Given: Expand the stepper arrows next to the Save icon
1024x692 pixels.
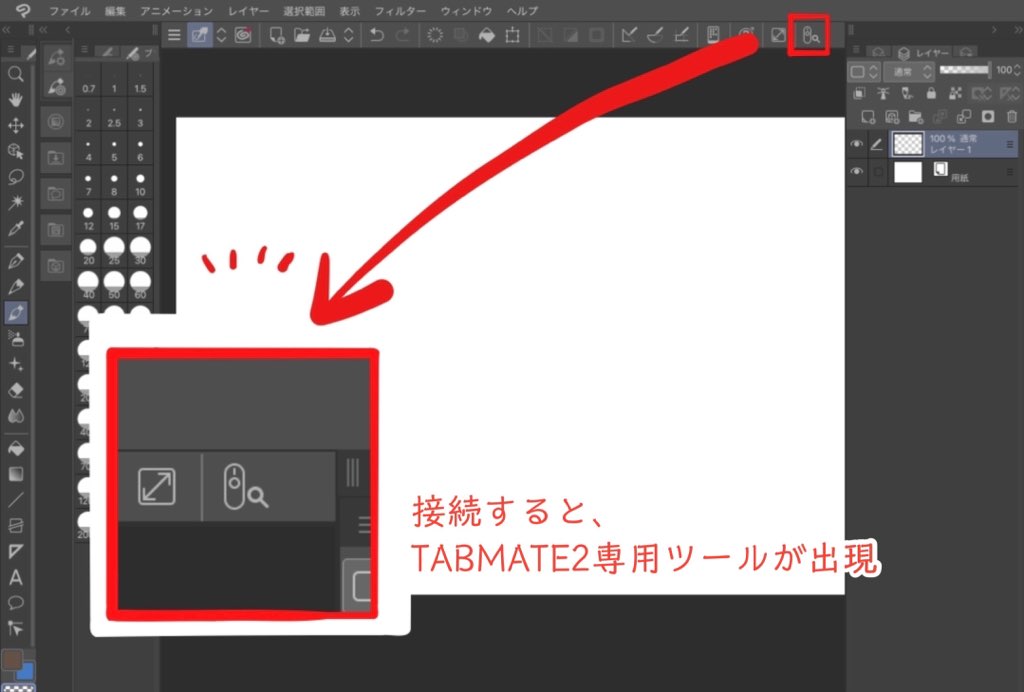Looking at the screenshot, I should coord(349,35).
